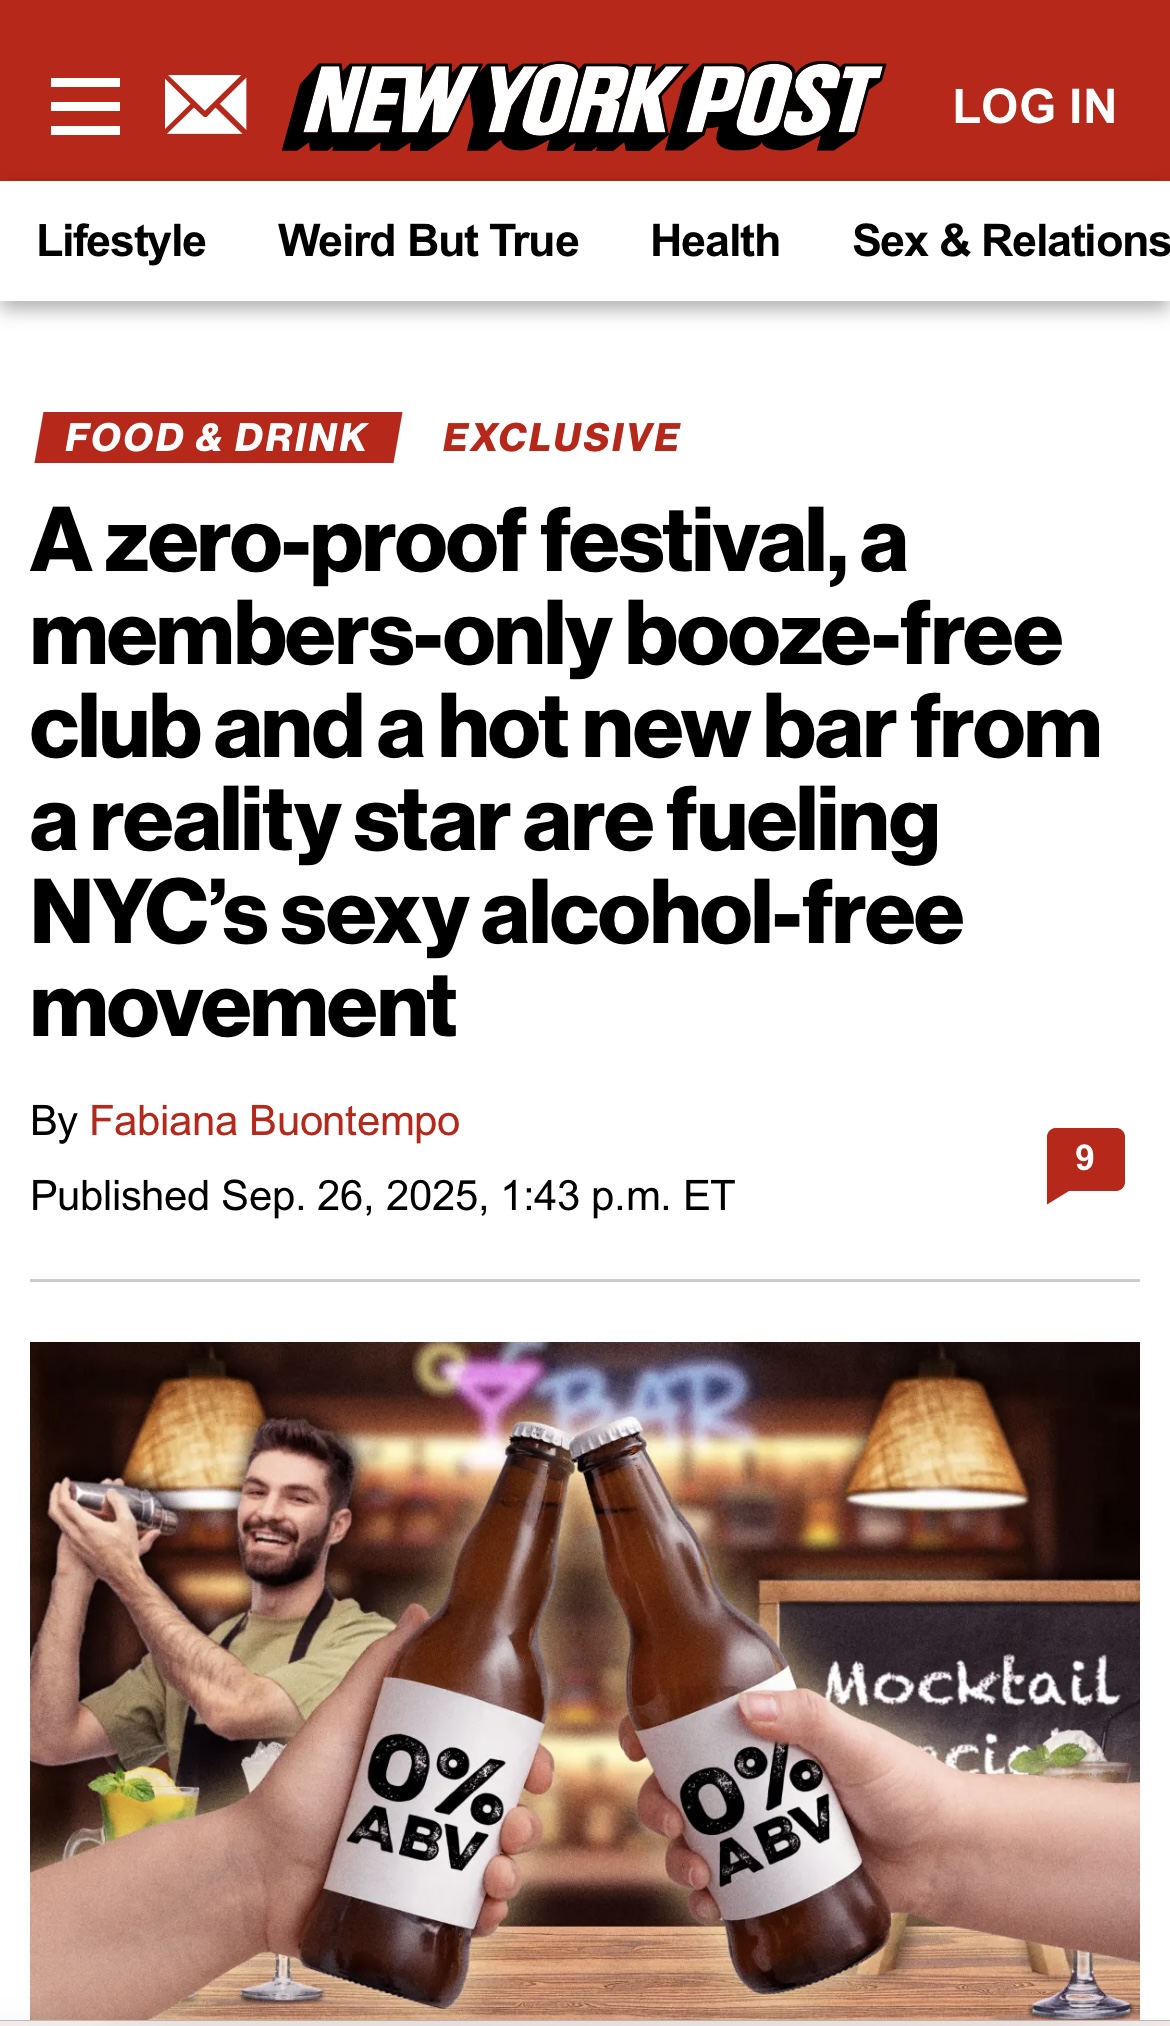The width and height of the screenshot is (1170, 2026).
Task: Open the Sex & Relationships section
Action: pyautogui.click(x=1010, y=242)
